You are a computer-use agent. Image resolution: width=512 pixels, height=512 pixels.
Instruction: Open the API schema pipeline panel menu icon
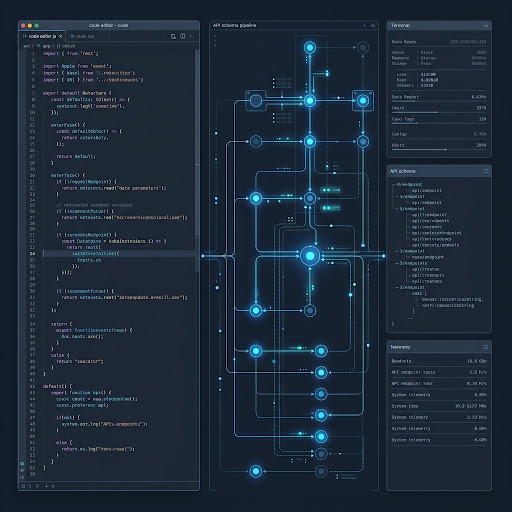(373, 25)
